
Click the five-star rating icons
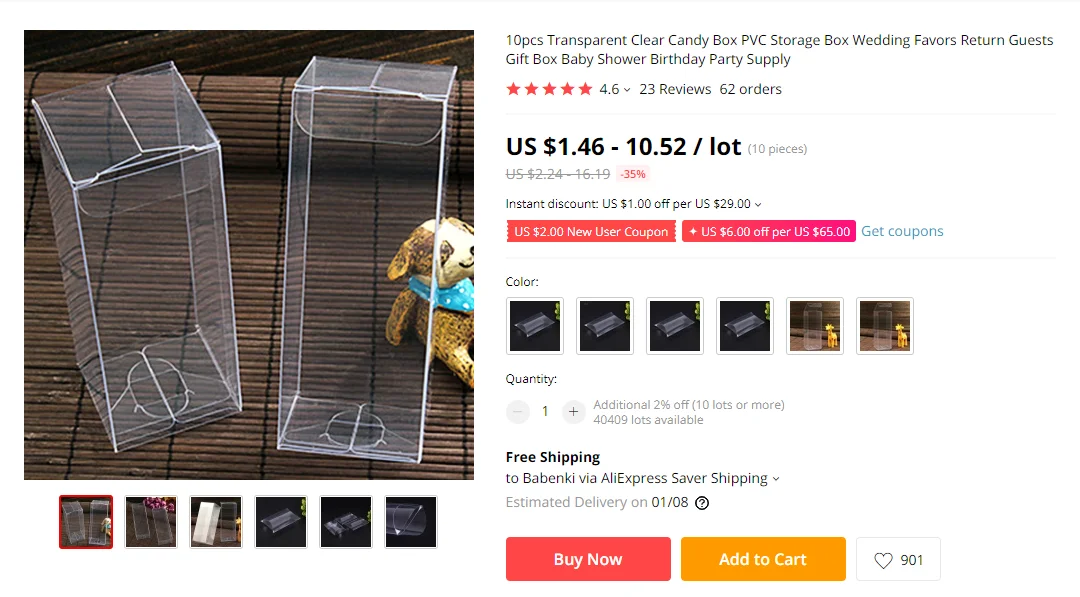(549, 89)
